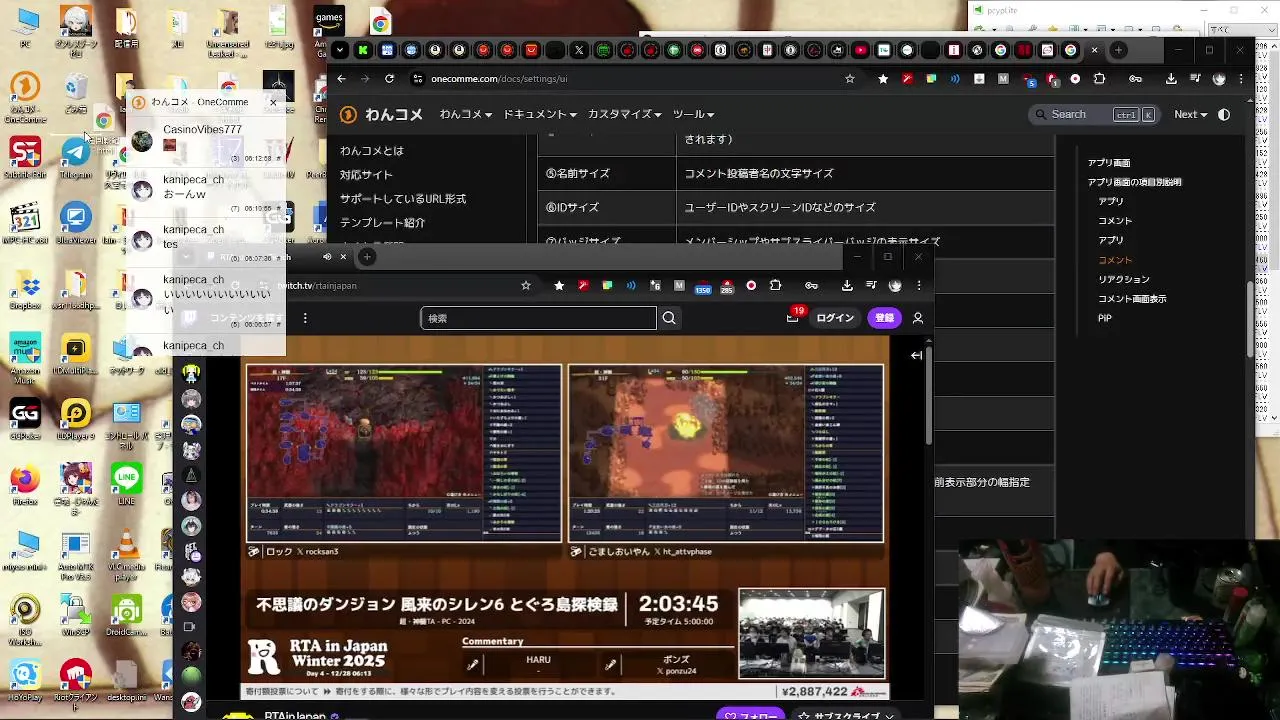Open the Next version dropdown
This screenshot has height=720, width=1280.
[x=1191, y=115]
